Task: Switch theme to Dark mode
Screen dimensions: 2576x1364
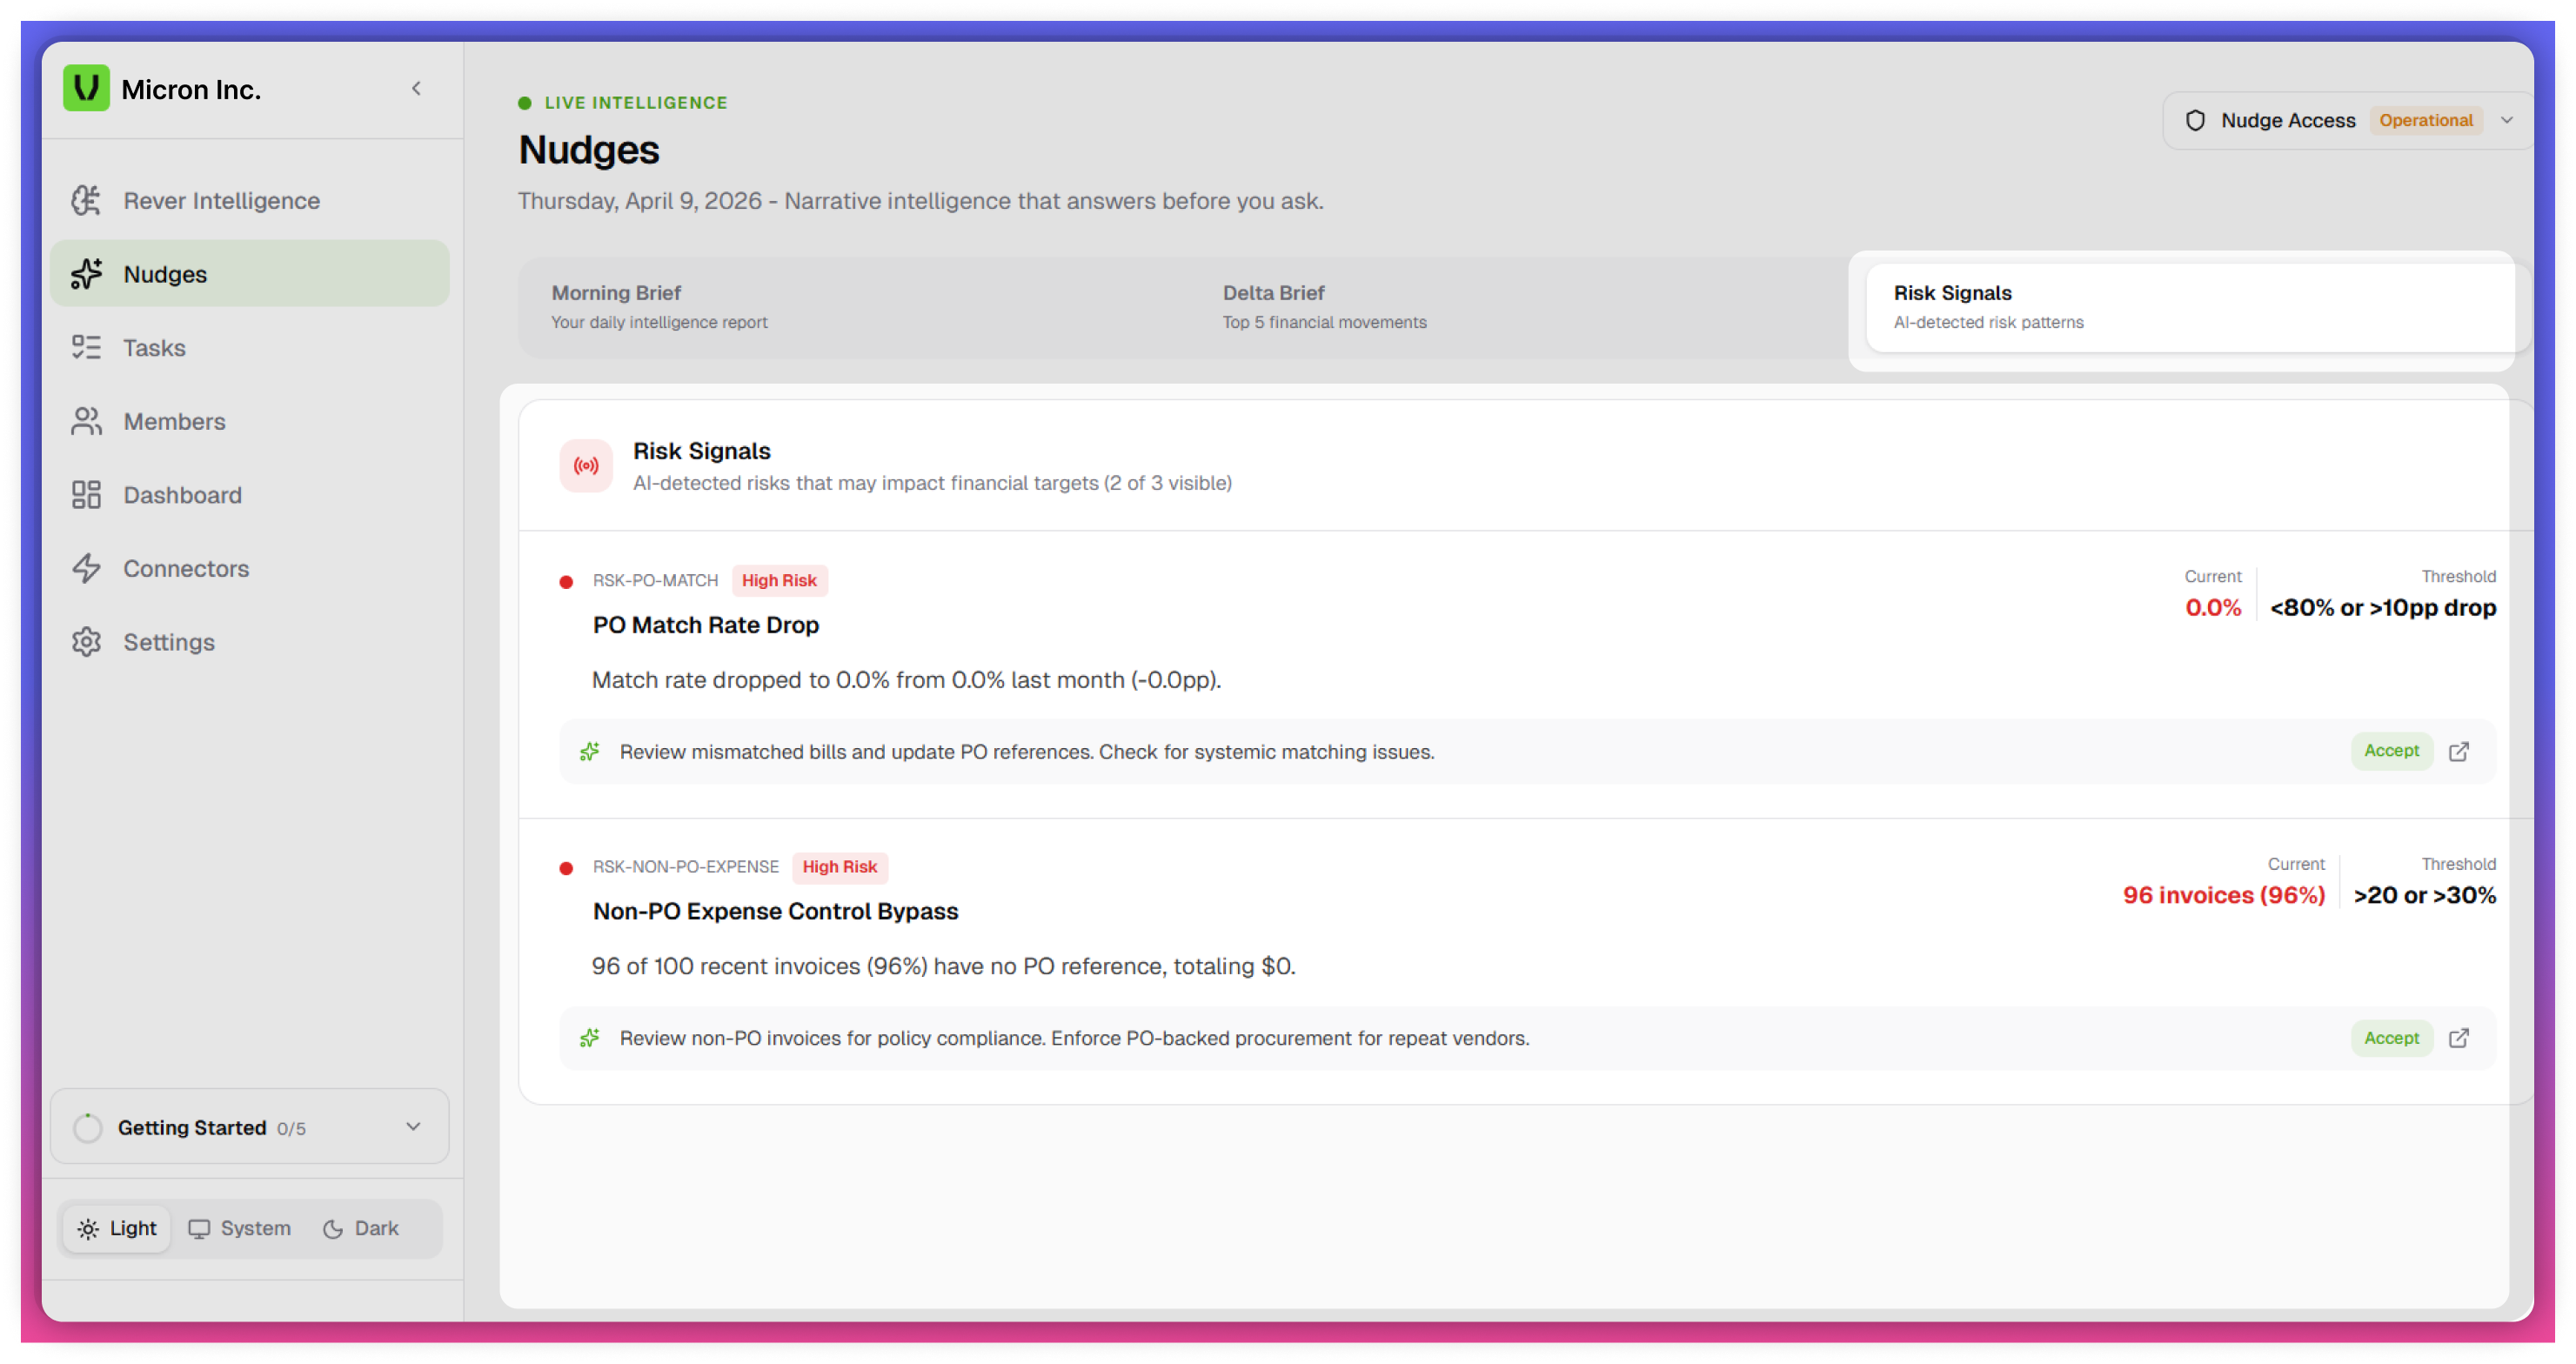Action: coord(361,1228)
